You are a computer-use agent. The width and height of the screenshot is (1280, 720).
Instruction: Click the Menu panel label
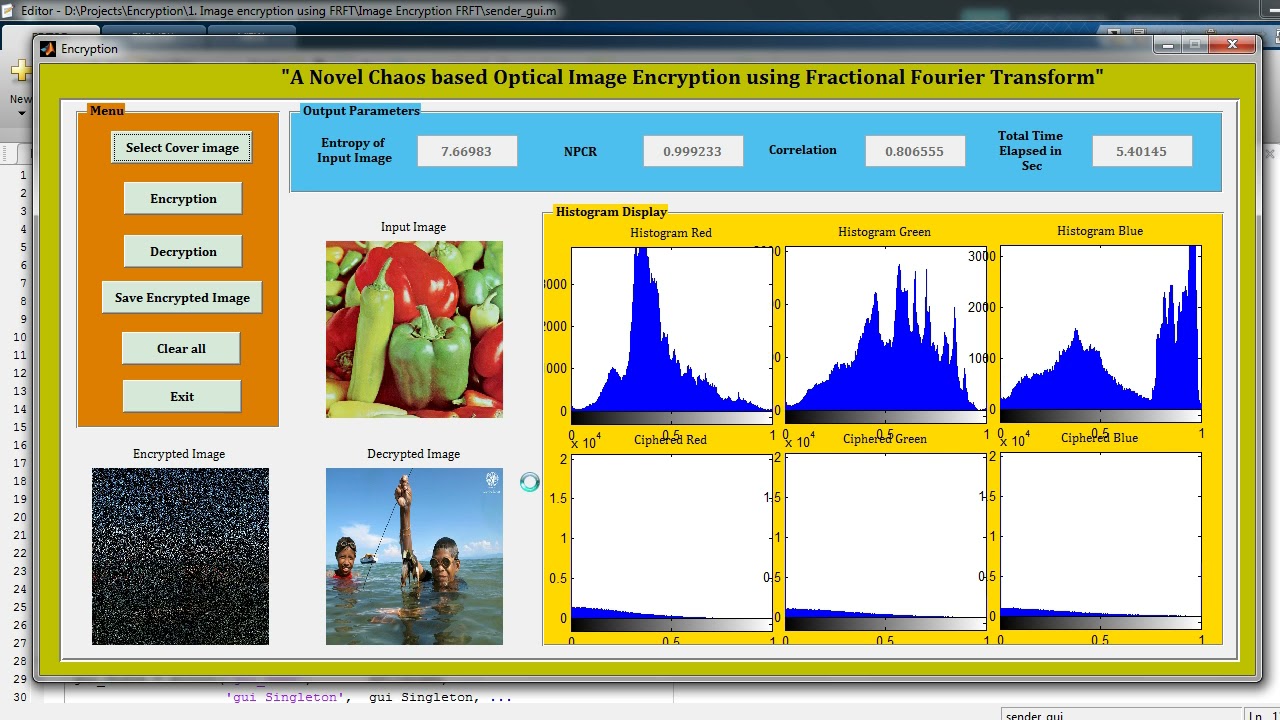coord(106,111)
